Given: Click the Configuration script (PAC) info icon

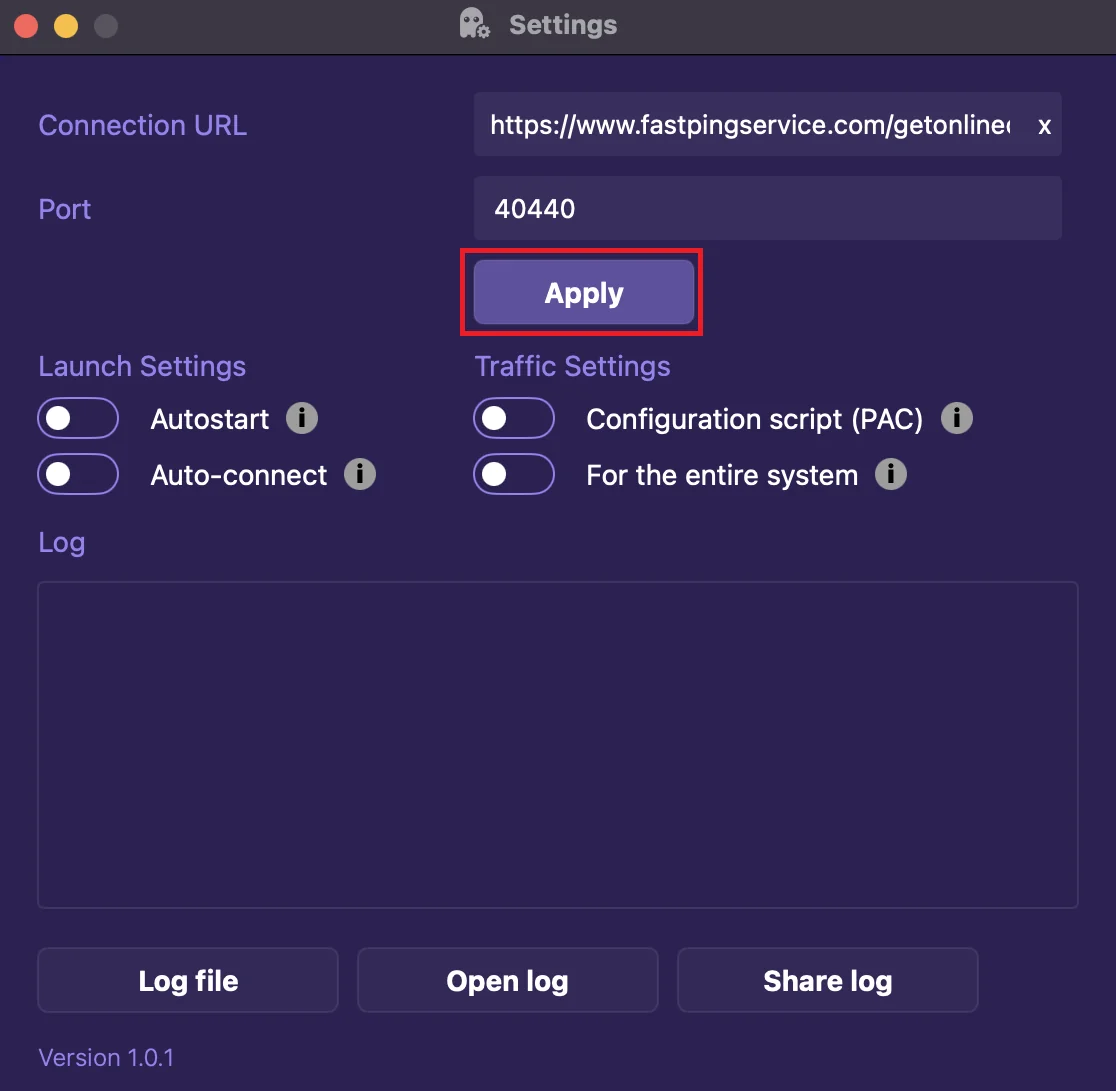Looking at the screenshot, I should pyautogui.click(x=957, y=418).
